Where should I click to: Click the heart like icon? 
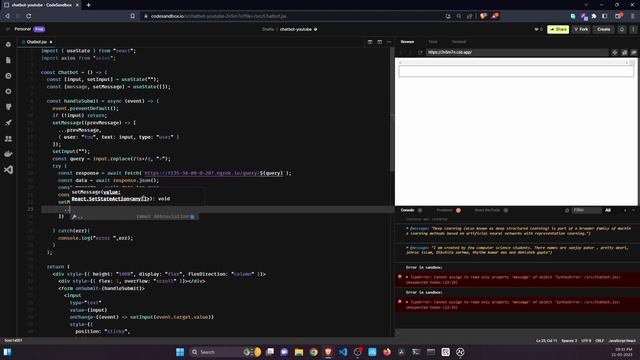coord(536,29)
